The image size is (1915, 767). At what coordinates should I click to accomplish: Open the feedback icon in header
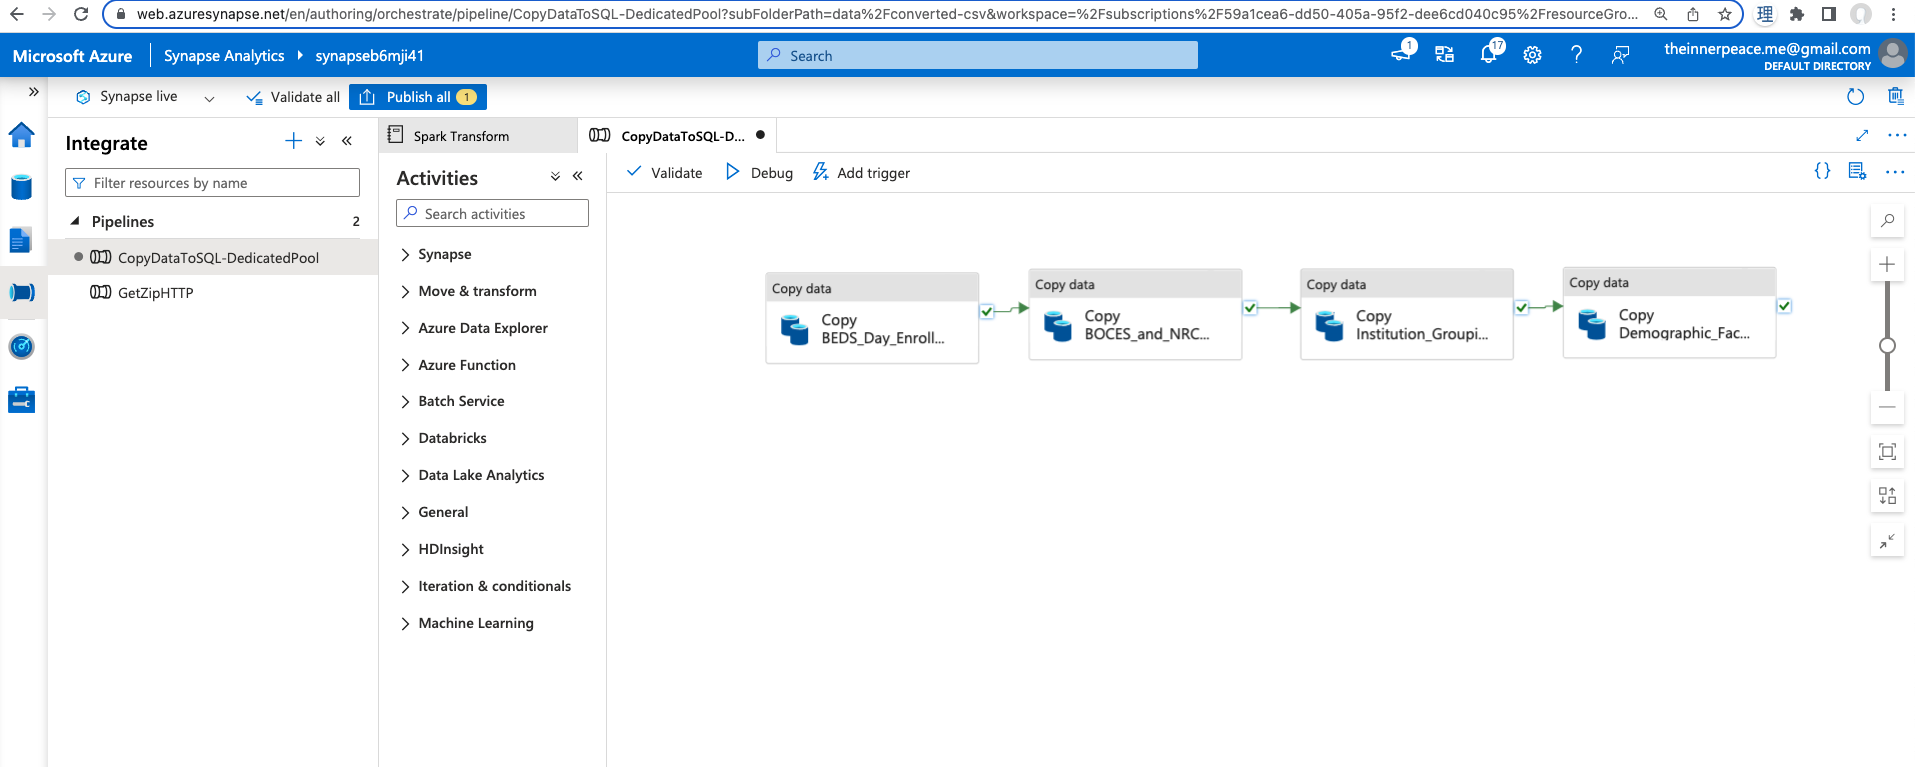(x=1620, y=55)
